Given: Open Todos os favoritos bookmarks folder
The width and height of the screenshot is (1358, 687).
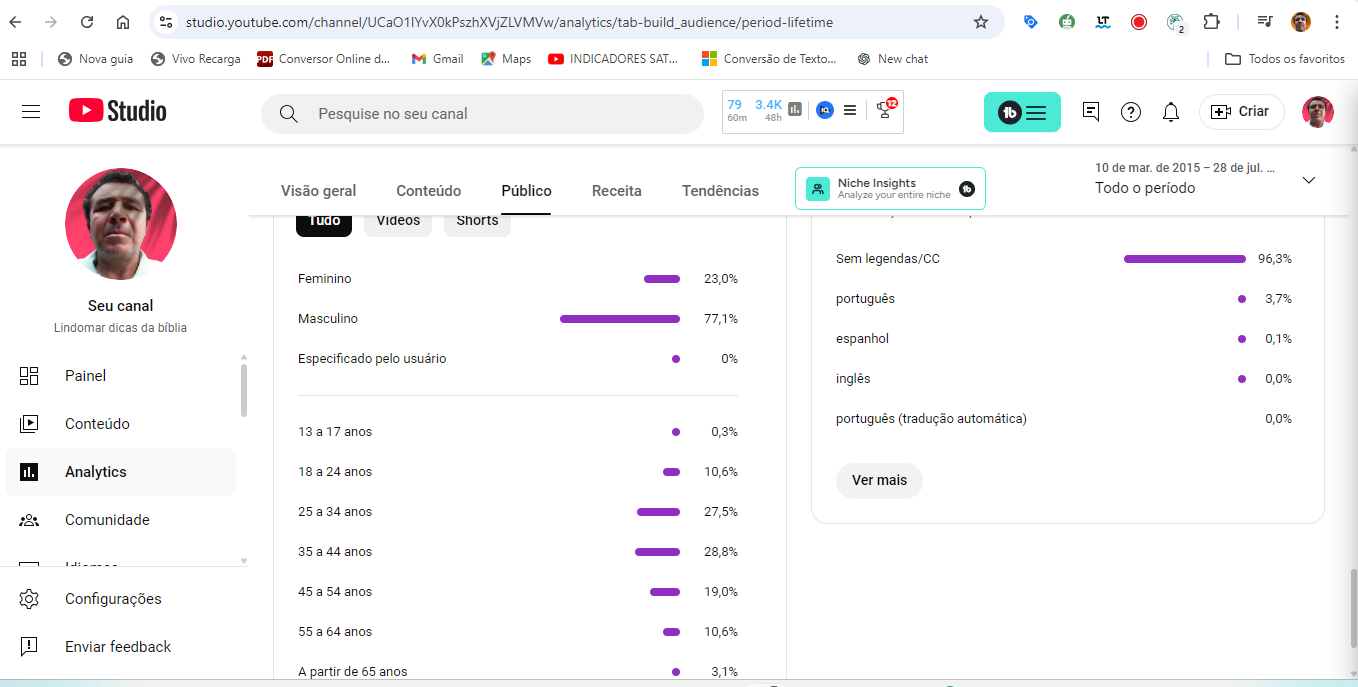Looking at the screenshot, I should point(1285,59).
